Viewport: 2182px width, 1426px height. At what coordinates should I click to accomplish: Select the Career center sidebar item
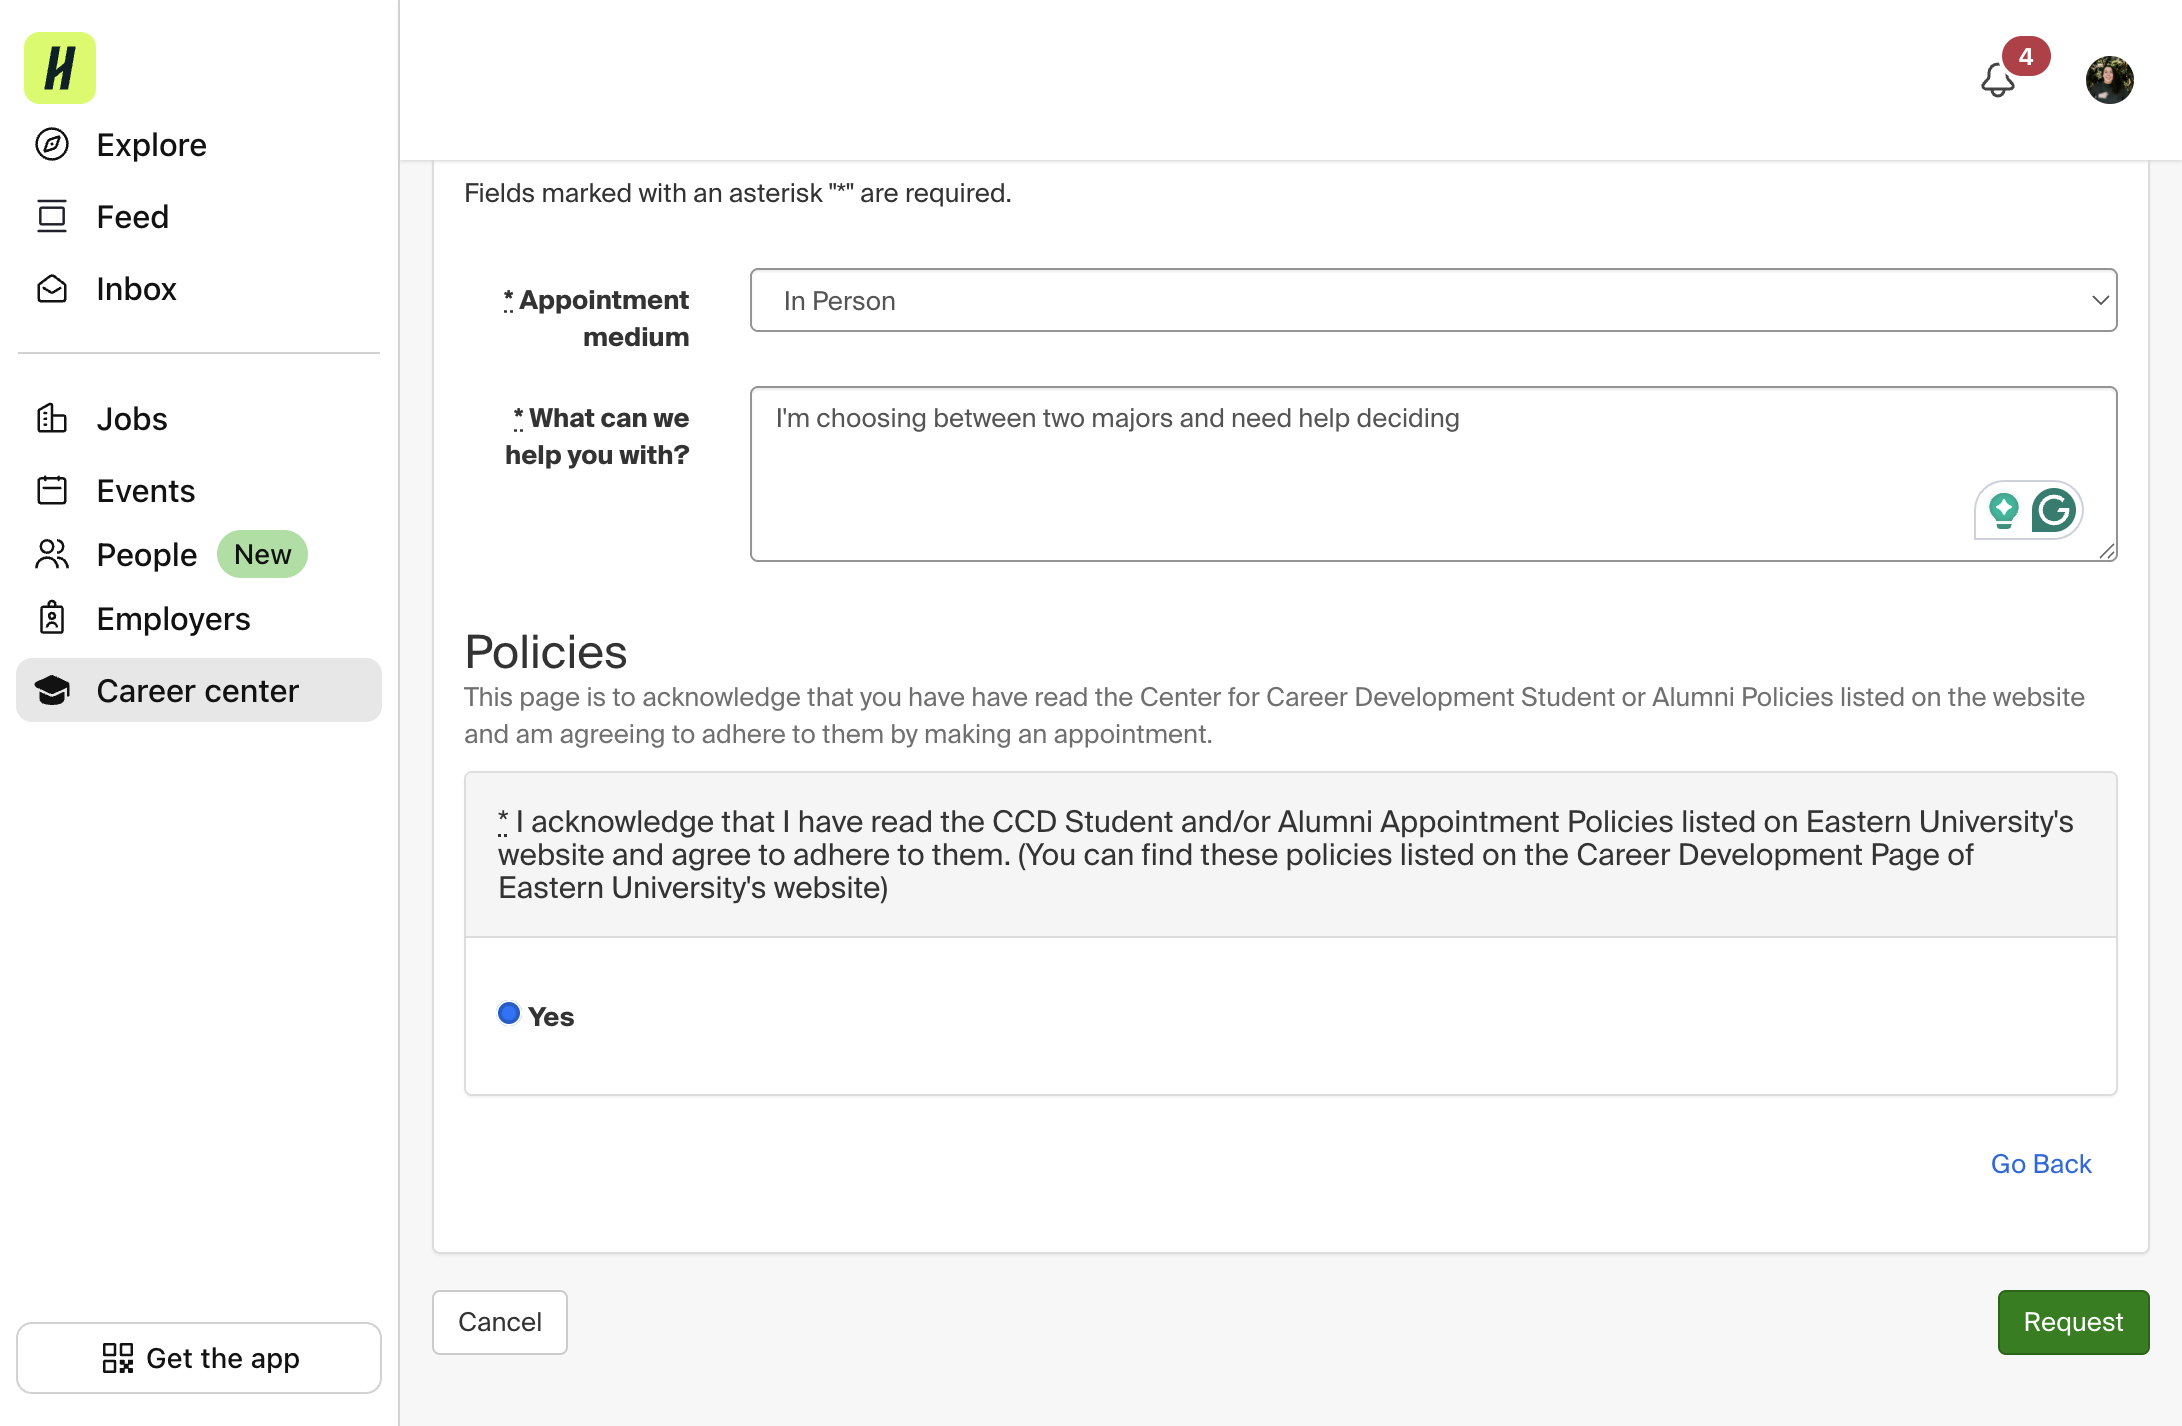199,690
